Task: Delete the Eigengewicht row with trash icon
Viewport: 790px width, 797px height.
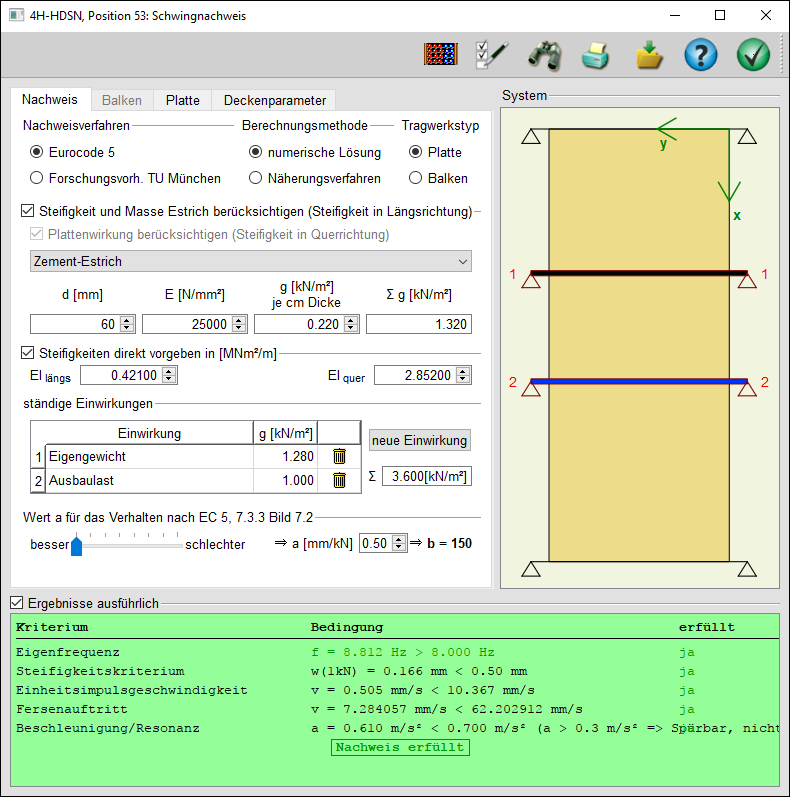Action: (x=339, y=457)
